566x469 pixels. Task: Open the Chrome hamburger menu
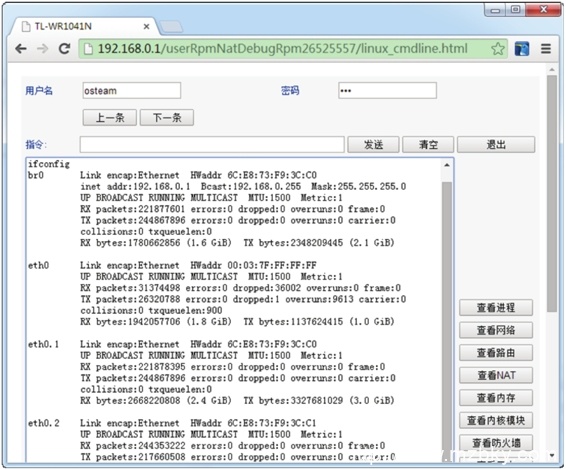click(546, 48)
